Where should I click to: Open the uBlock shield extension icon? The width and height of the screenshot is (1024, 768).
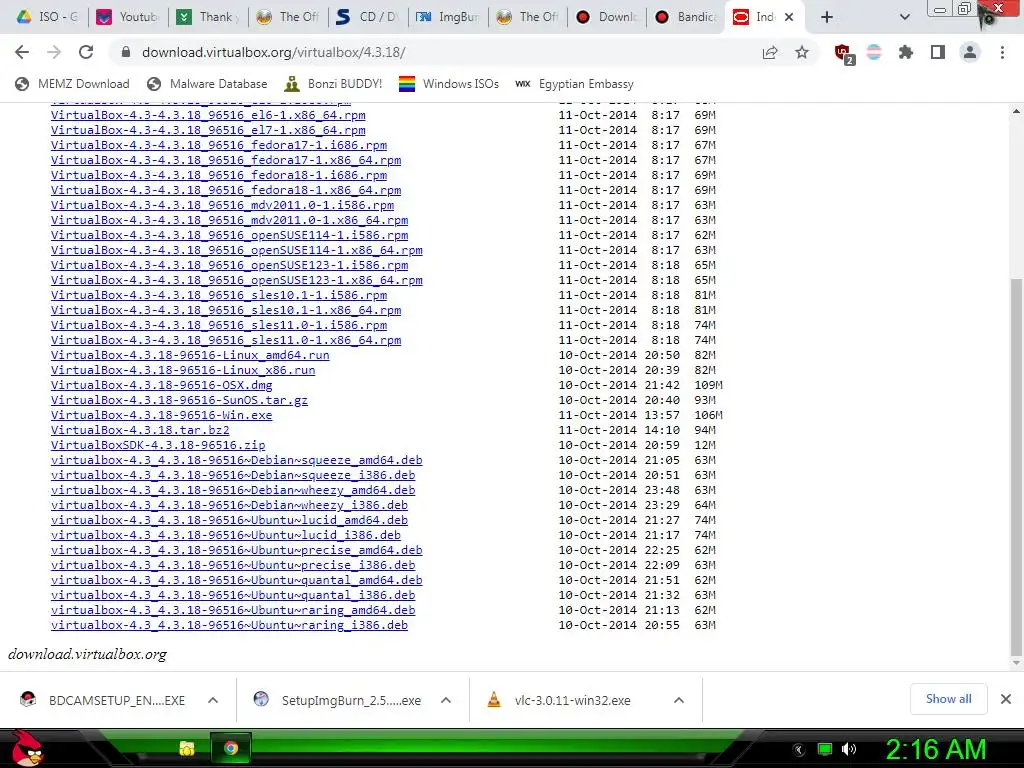[x=843, y=53]
